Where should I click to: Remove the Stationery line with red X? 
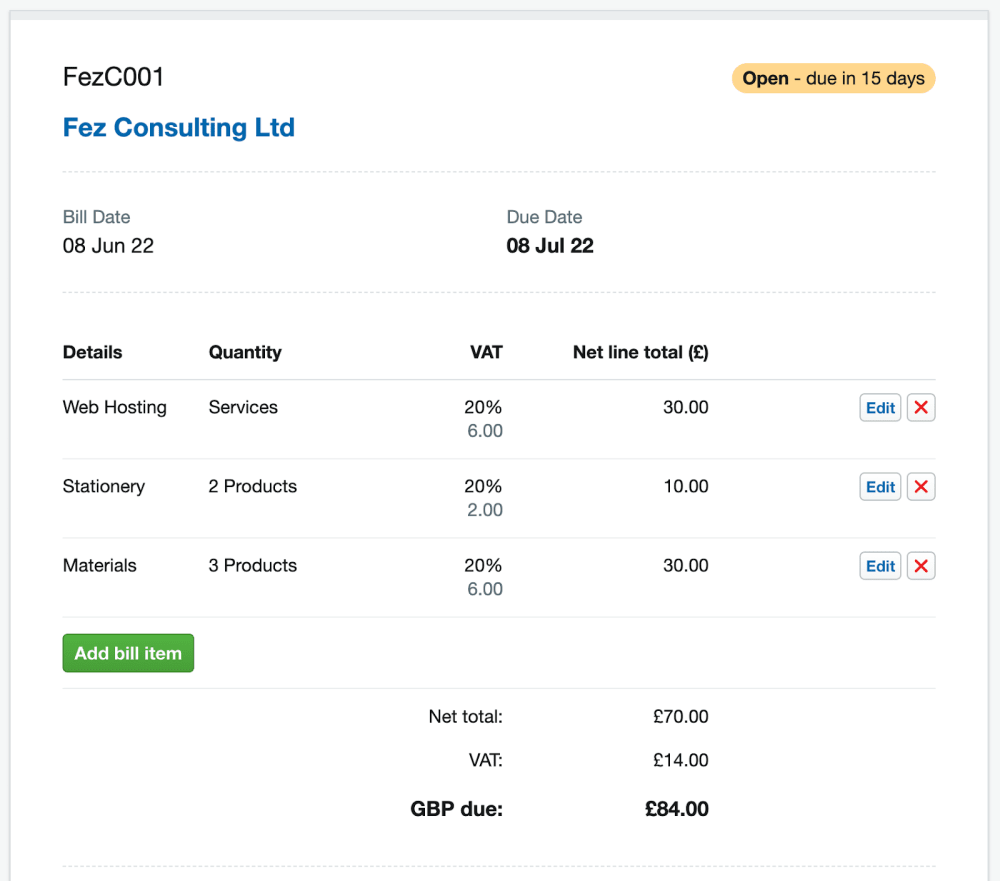921,487
